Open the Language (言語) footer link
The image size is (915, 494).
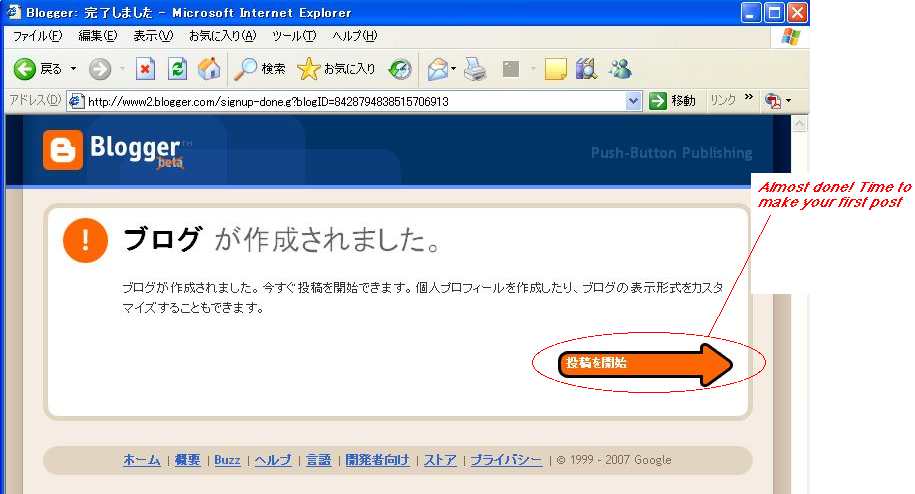[319, 460]
